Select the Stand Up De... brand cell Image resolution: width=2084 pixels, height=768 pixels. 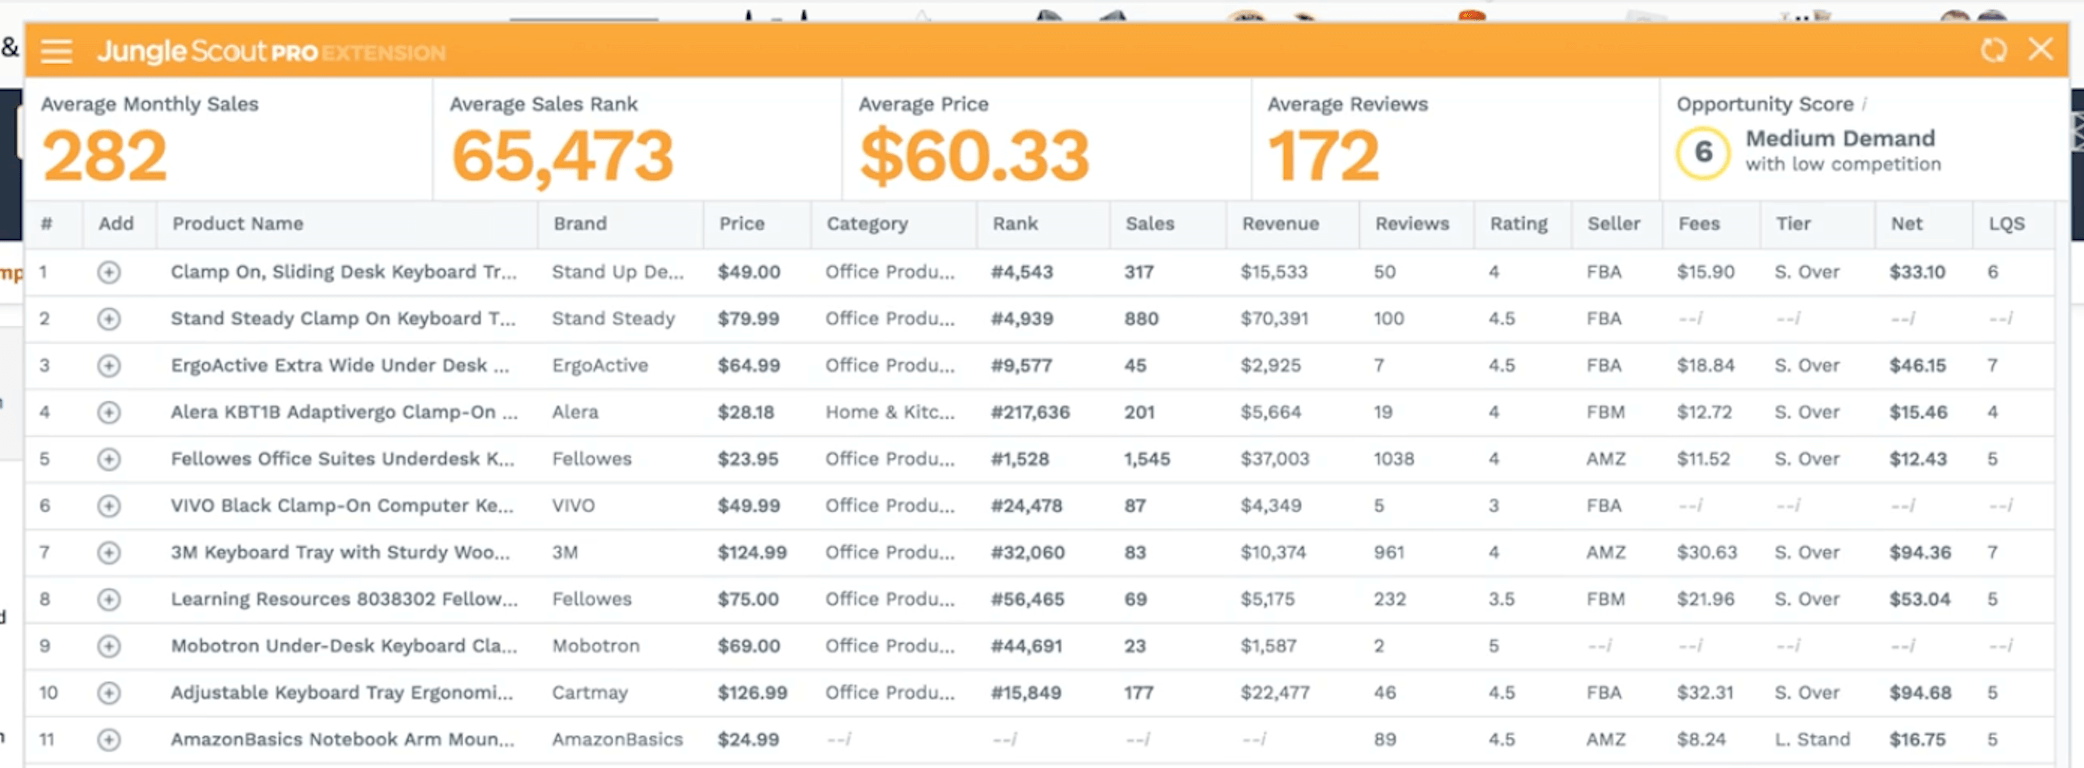click(618, 272)
